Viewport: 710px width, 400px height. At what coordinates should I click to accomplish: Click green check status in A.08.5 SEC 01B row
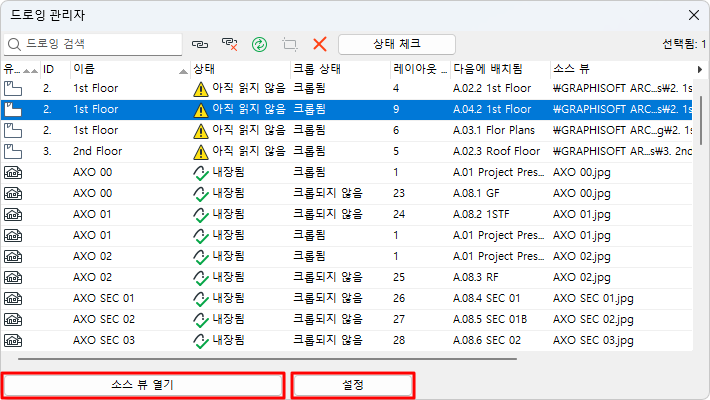pyautogui.click(x=201, y=319)
